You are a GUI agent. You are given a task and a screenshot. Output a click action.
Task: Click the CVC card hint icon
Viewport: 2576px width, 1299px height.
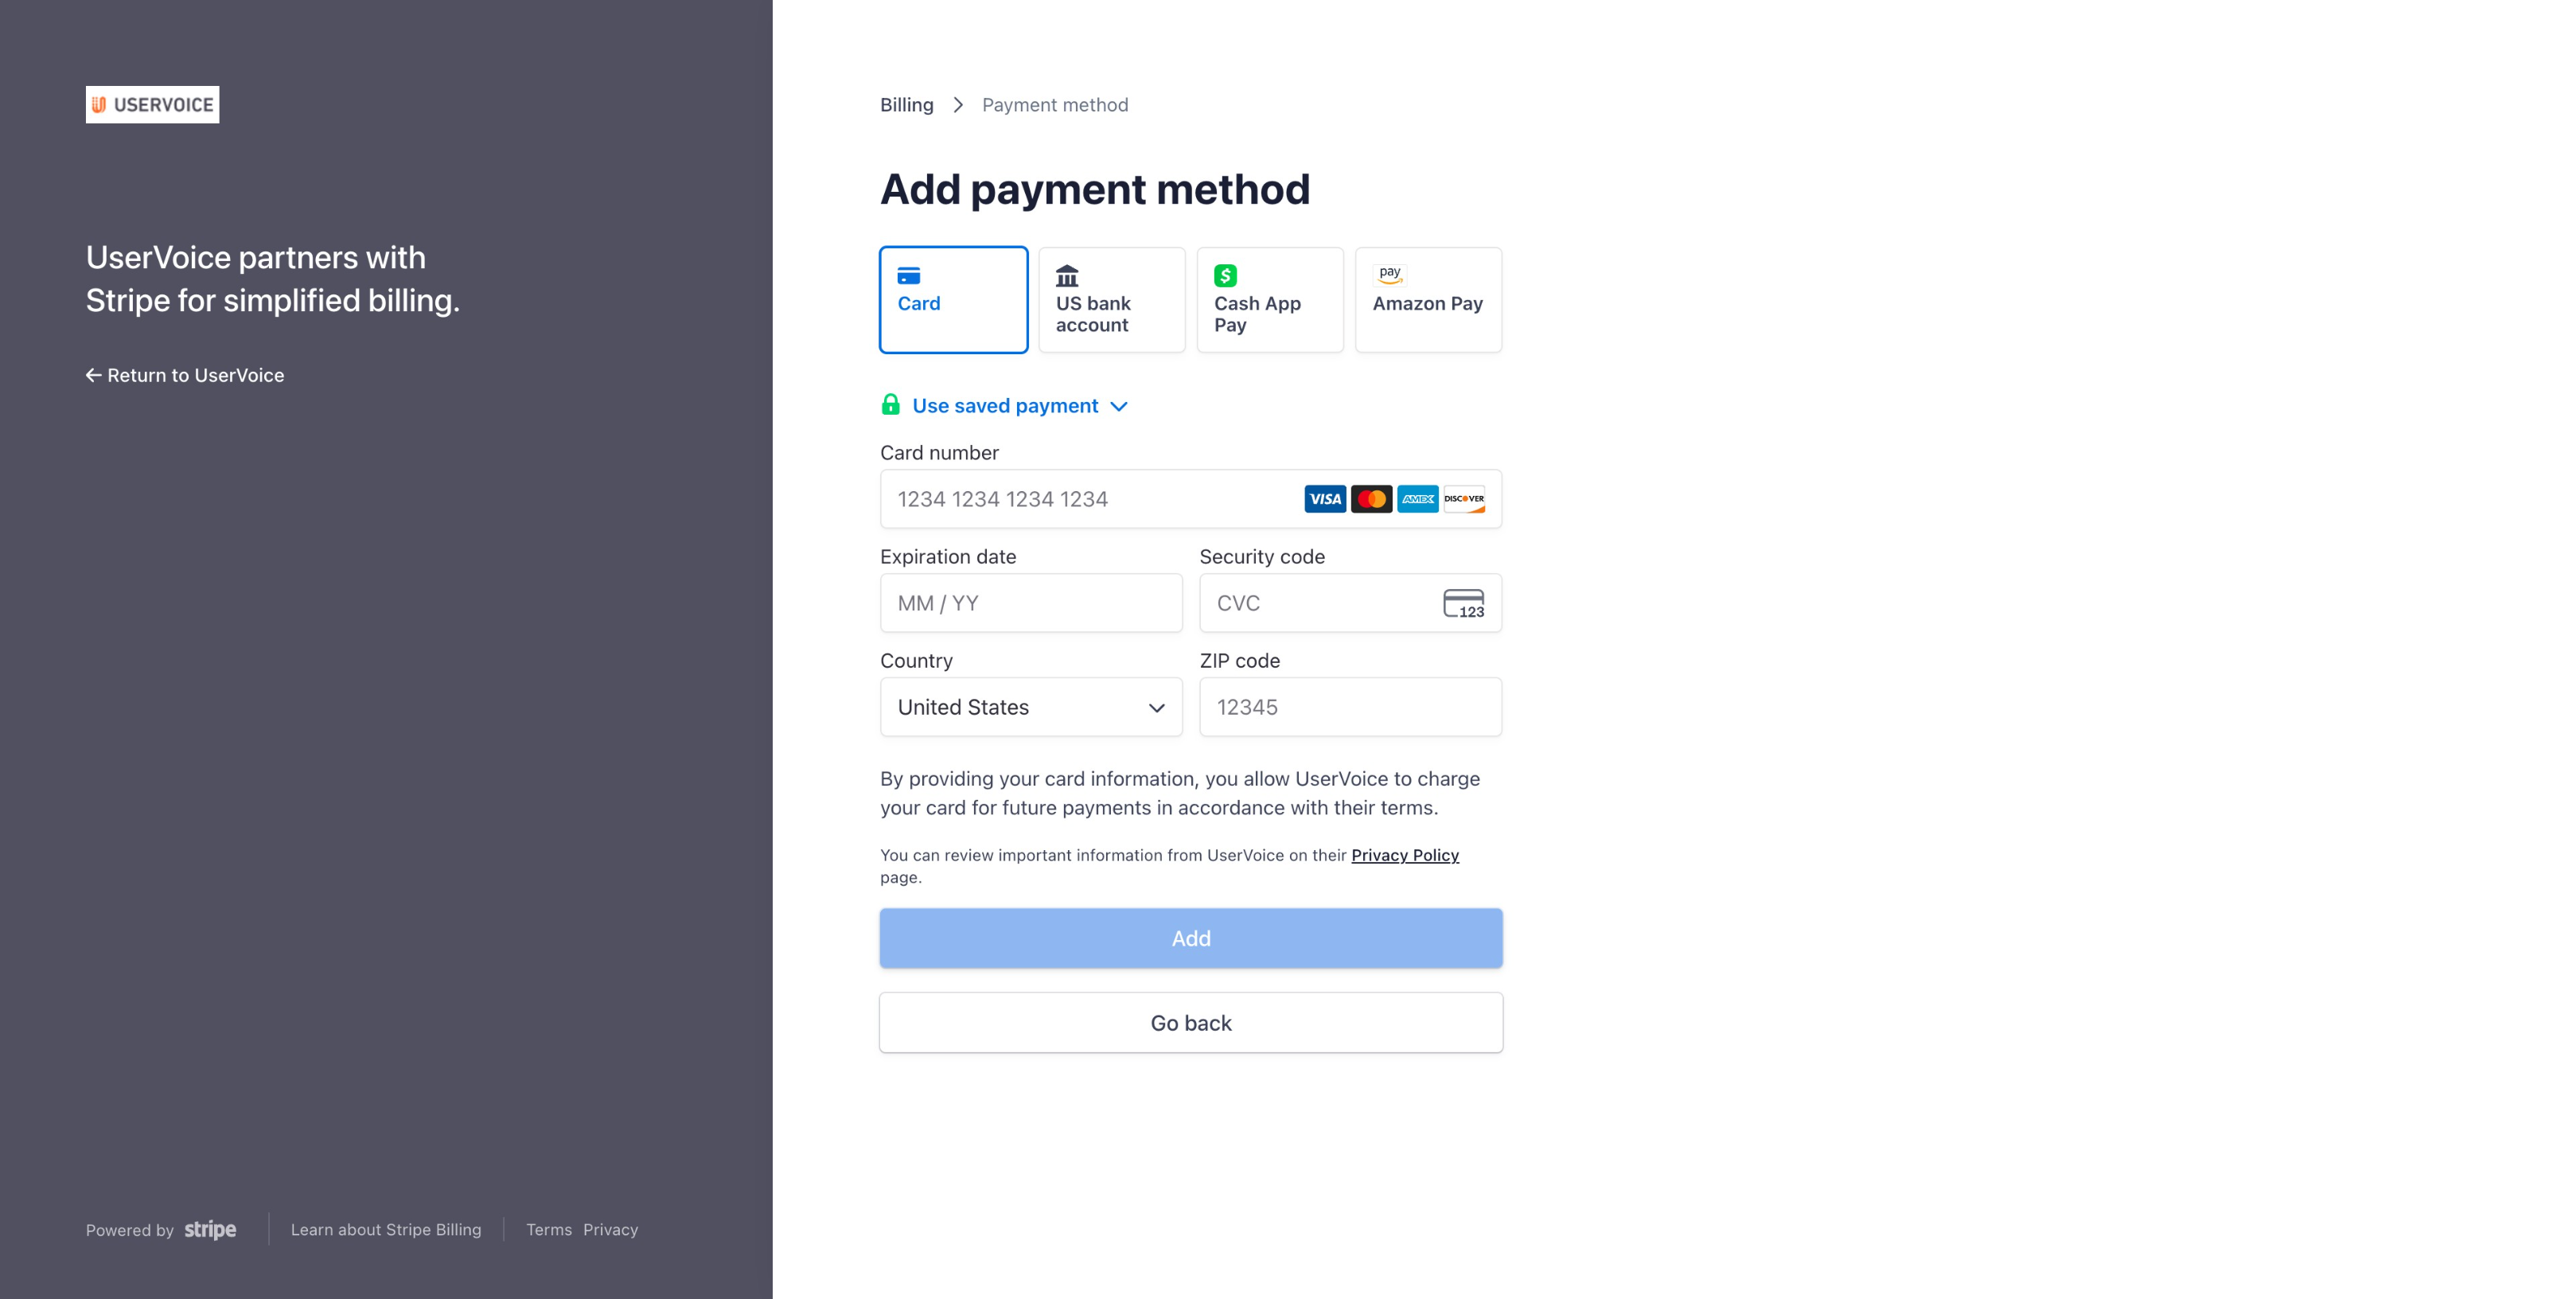point(1463,604)
